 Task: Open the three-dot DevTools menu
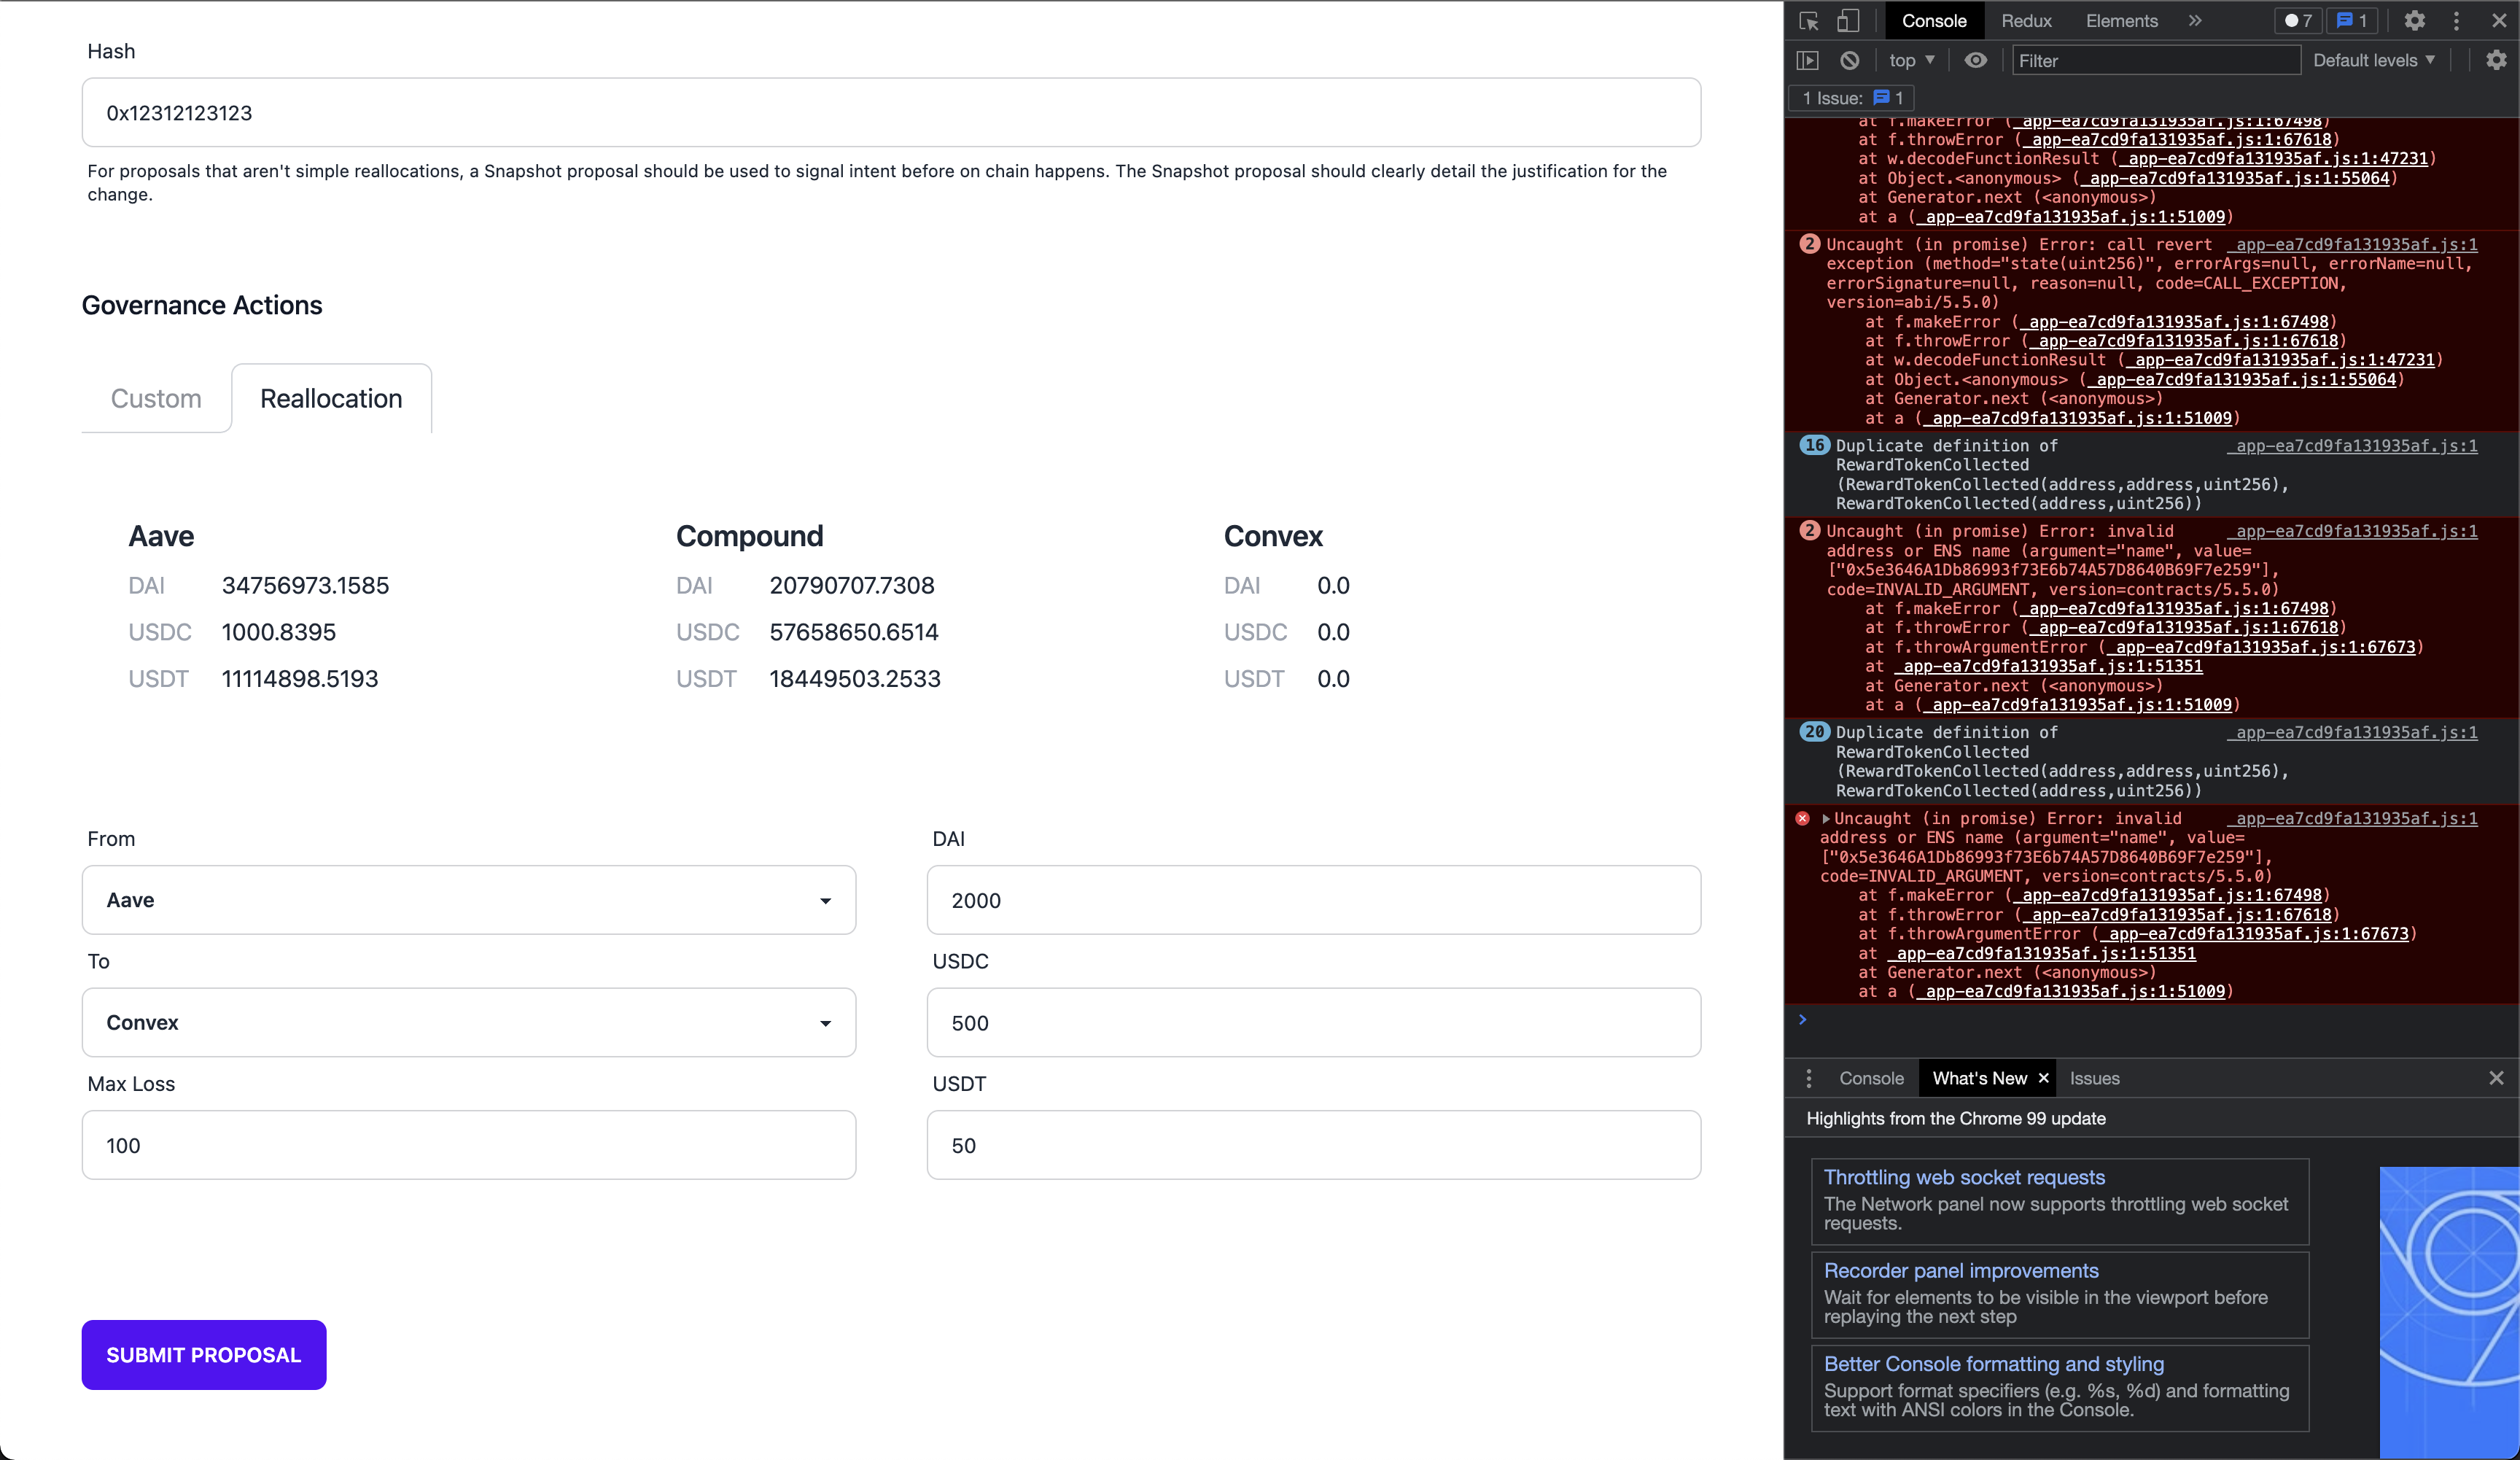coord(2457,20)
